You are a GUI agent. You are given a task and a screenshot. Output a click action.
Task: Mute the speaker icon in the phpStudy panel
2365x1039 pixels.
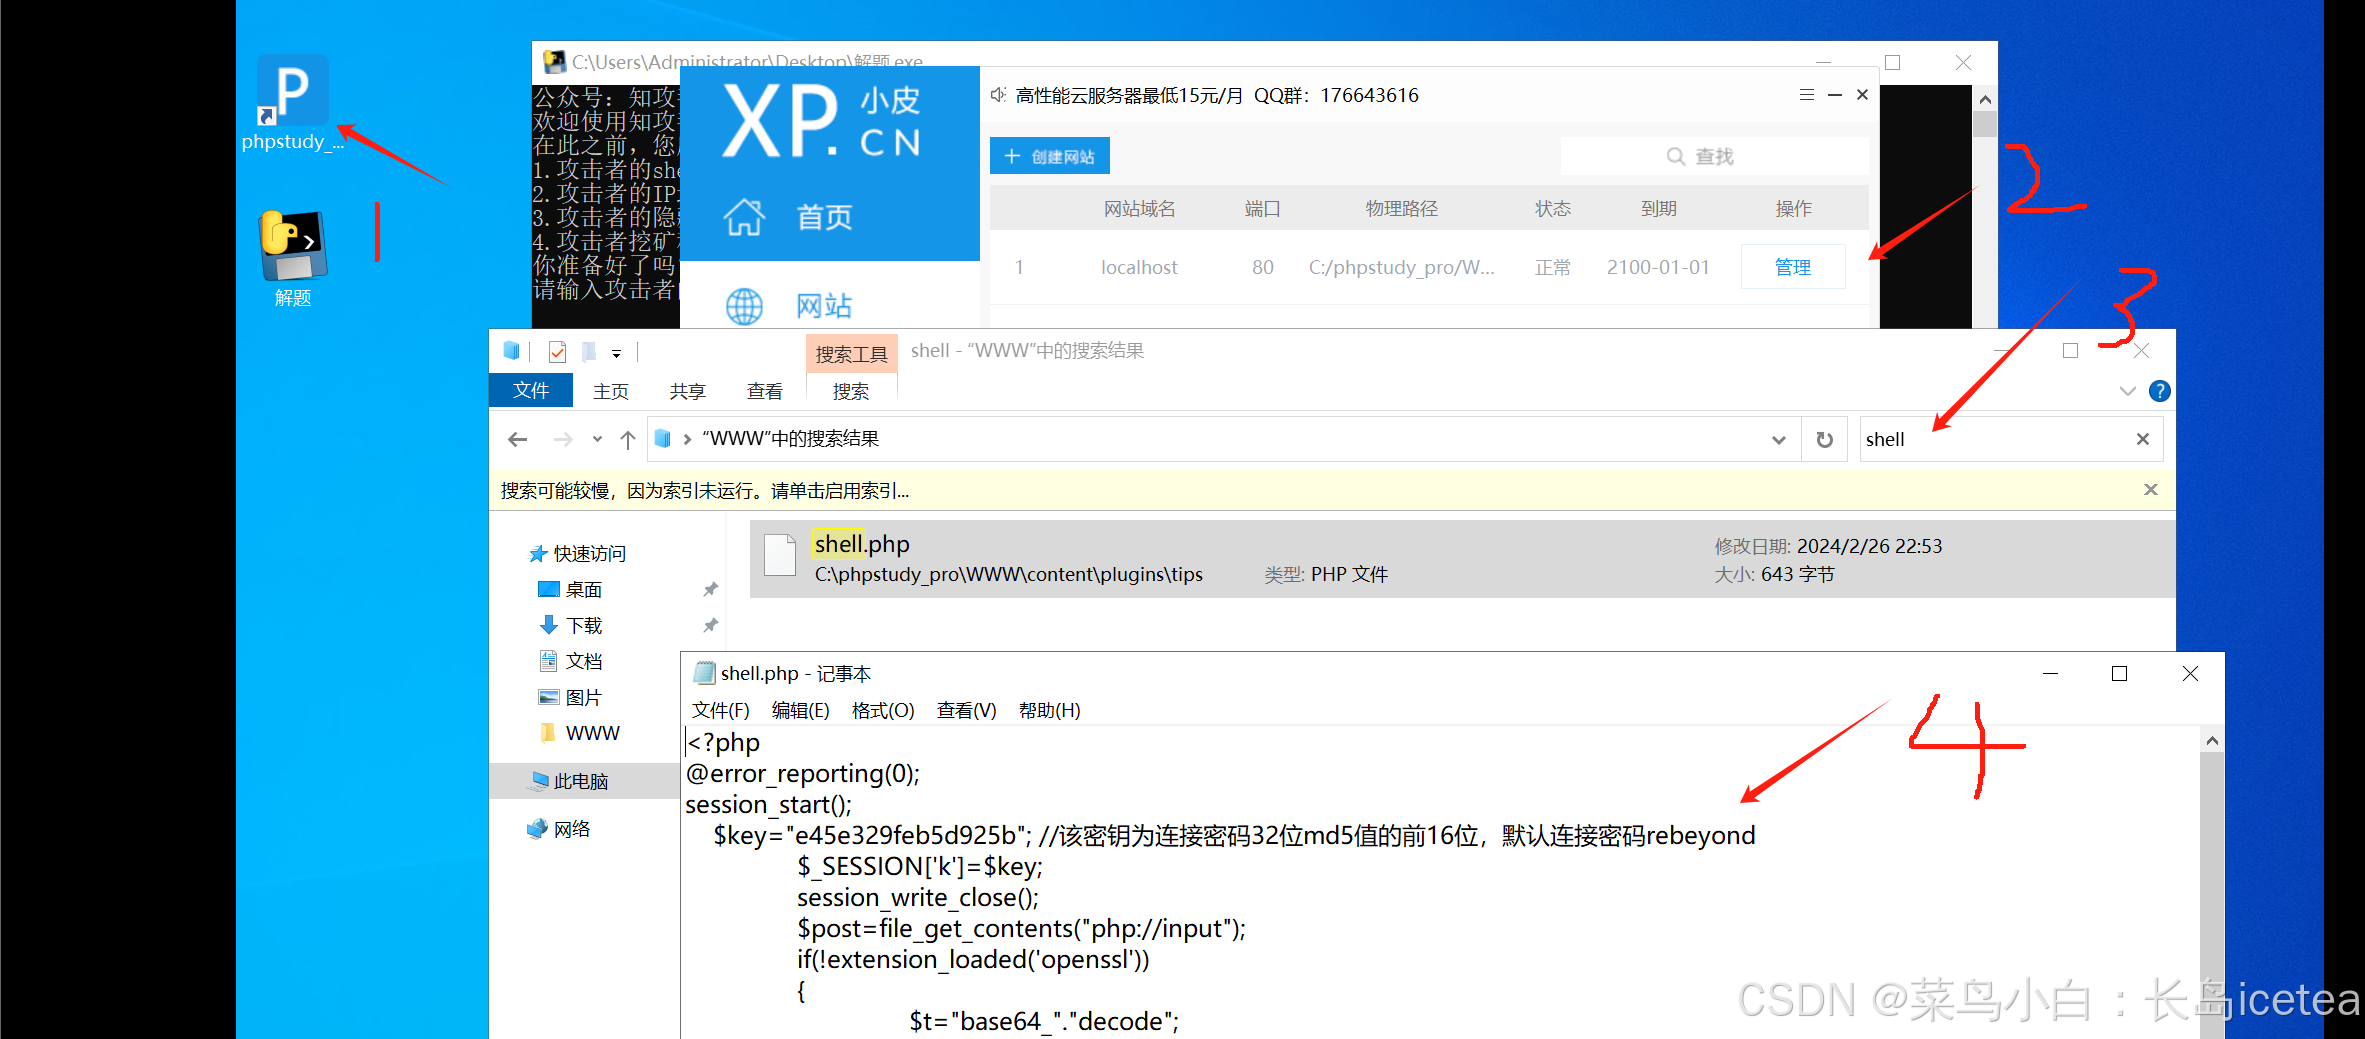click(997, 94)
